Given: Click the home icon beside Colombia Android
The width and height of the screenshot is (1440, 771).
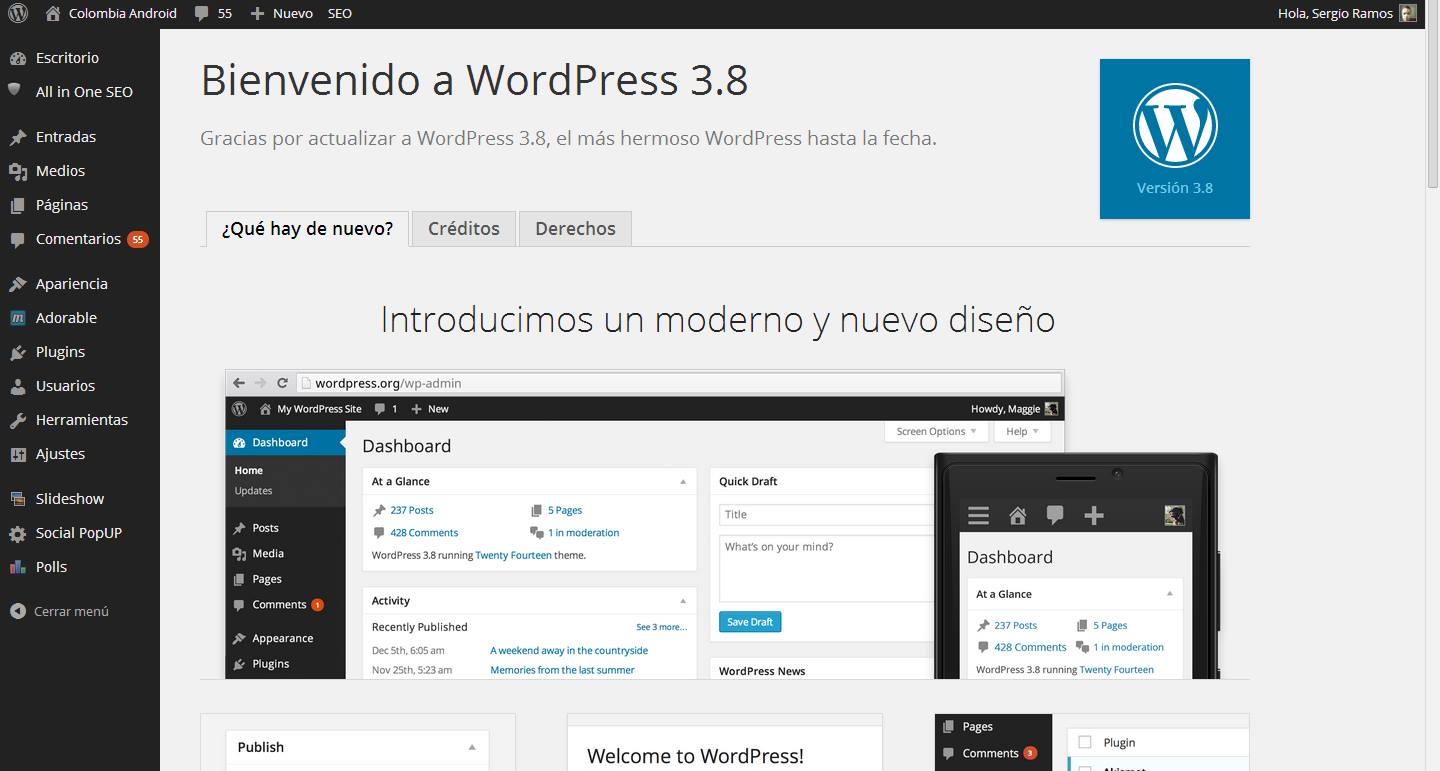Looking at the screenshot, I should [51, 13].
